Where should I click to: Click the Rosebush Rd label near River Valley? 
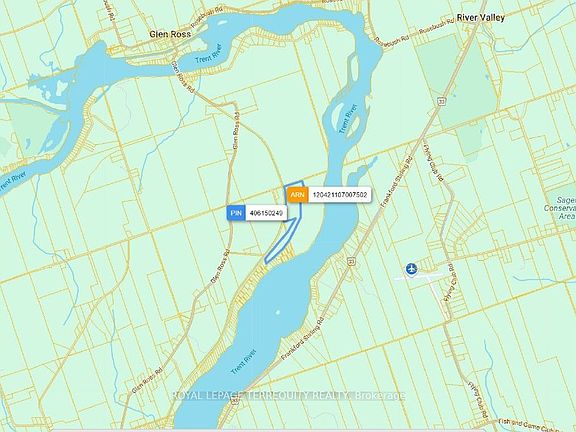[435, 28]
